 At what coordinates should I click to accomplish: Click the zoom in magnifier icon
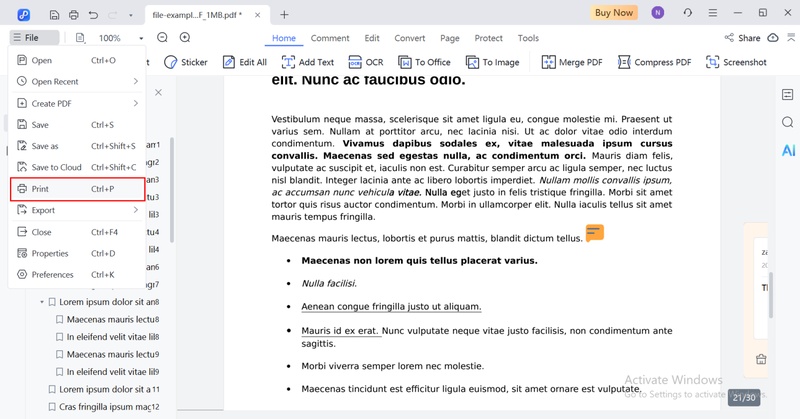point(185,38)
